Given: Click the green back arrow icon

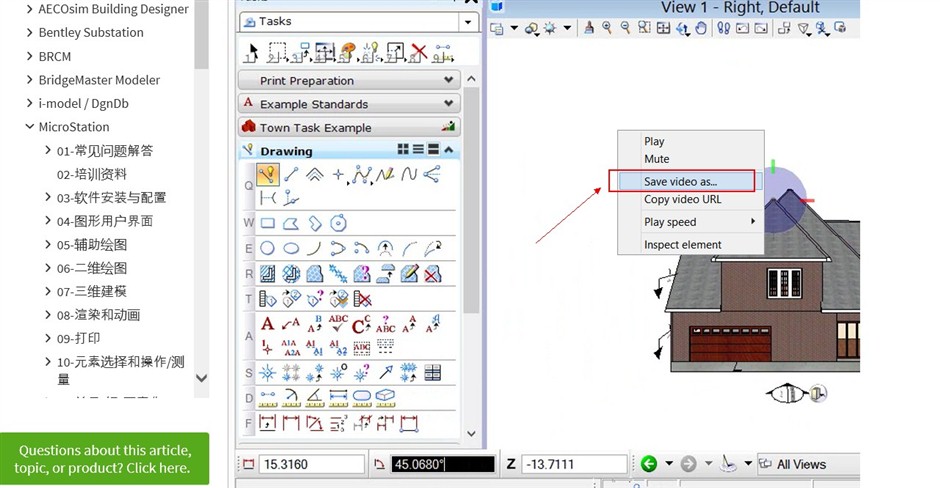Looking at the screenshot, I should coord(649,463).
